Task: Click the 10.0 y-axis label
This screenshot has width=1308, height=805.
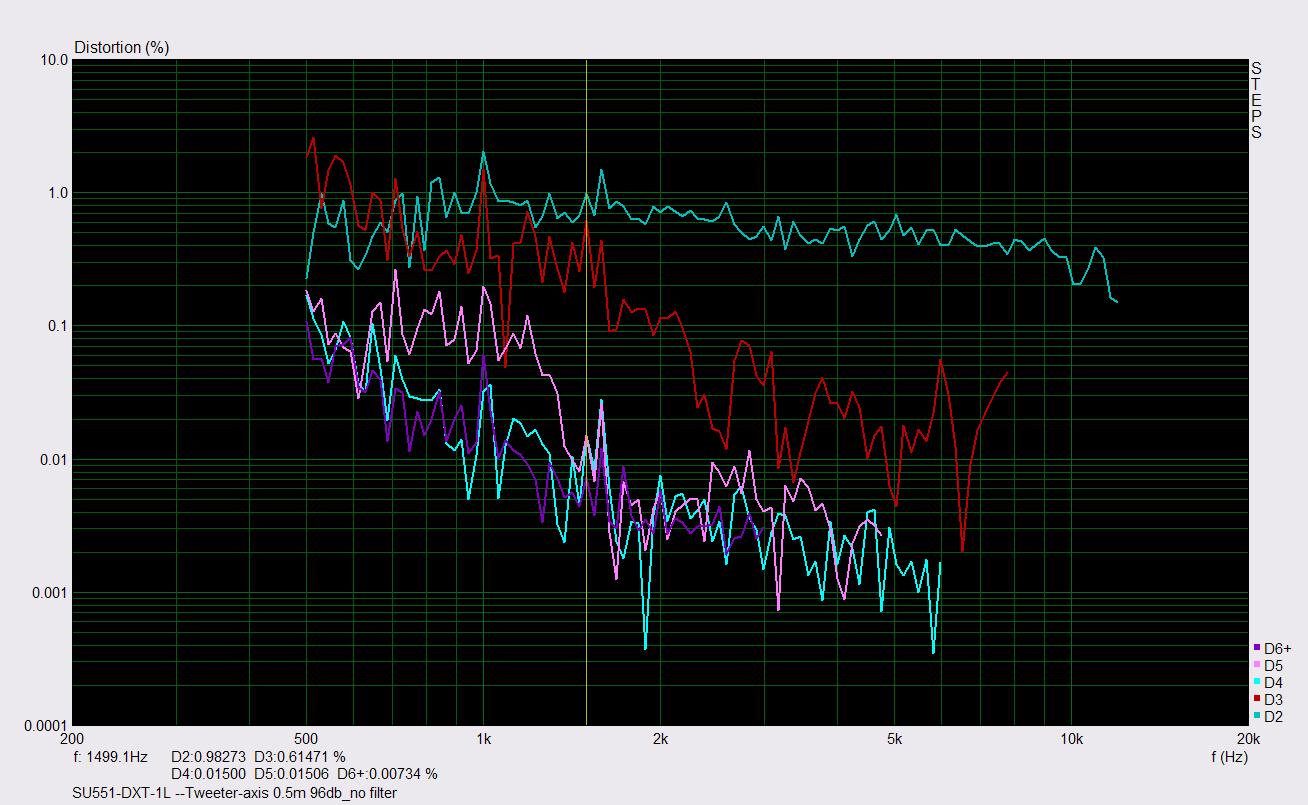Action: click(55, 60)
